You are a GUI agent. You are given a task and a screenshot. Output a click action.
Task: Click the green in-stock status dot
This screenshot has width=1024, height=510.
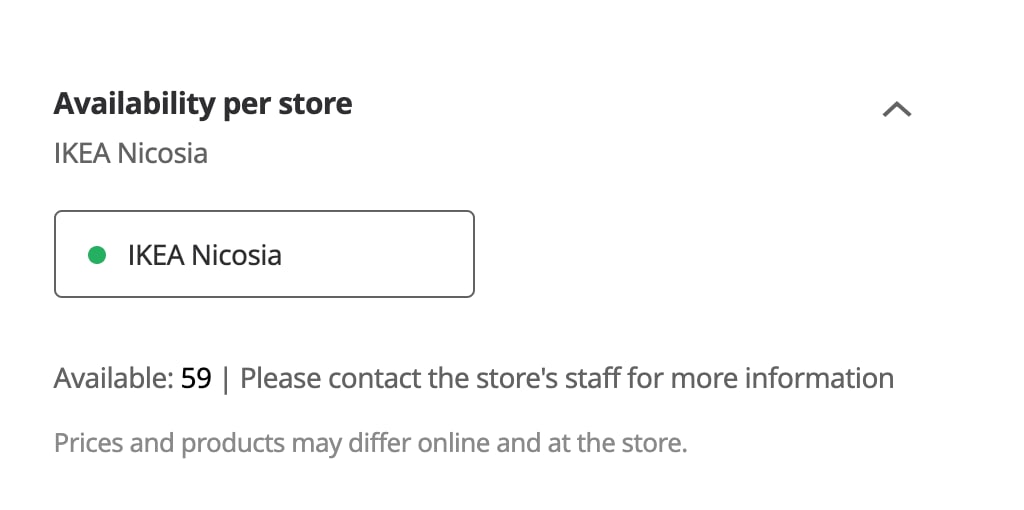(97, 255)
